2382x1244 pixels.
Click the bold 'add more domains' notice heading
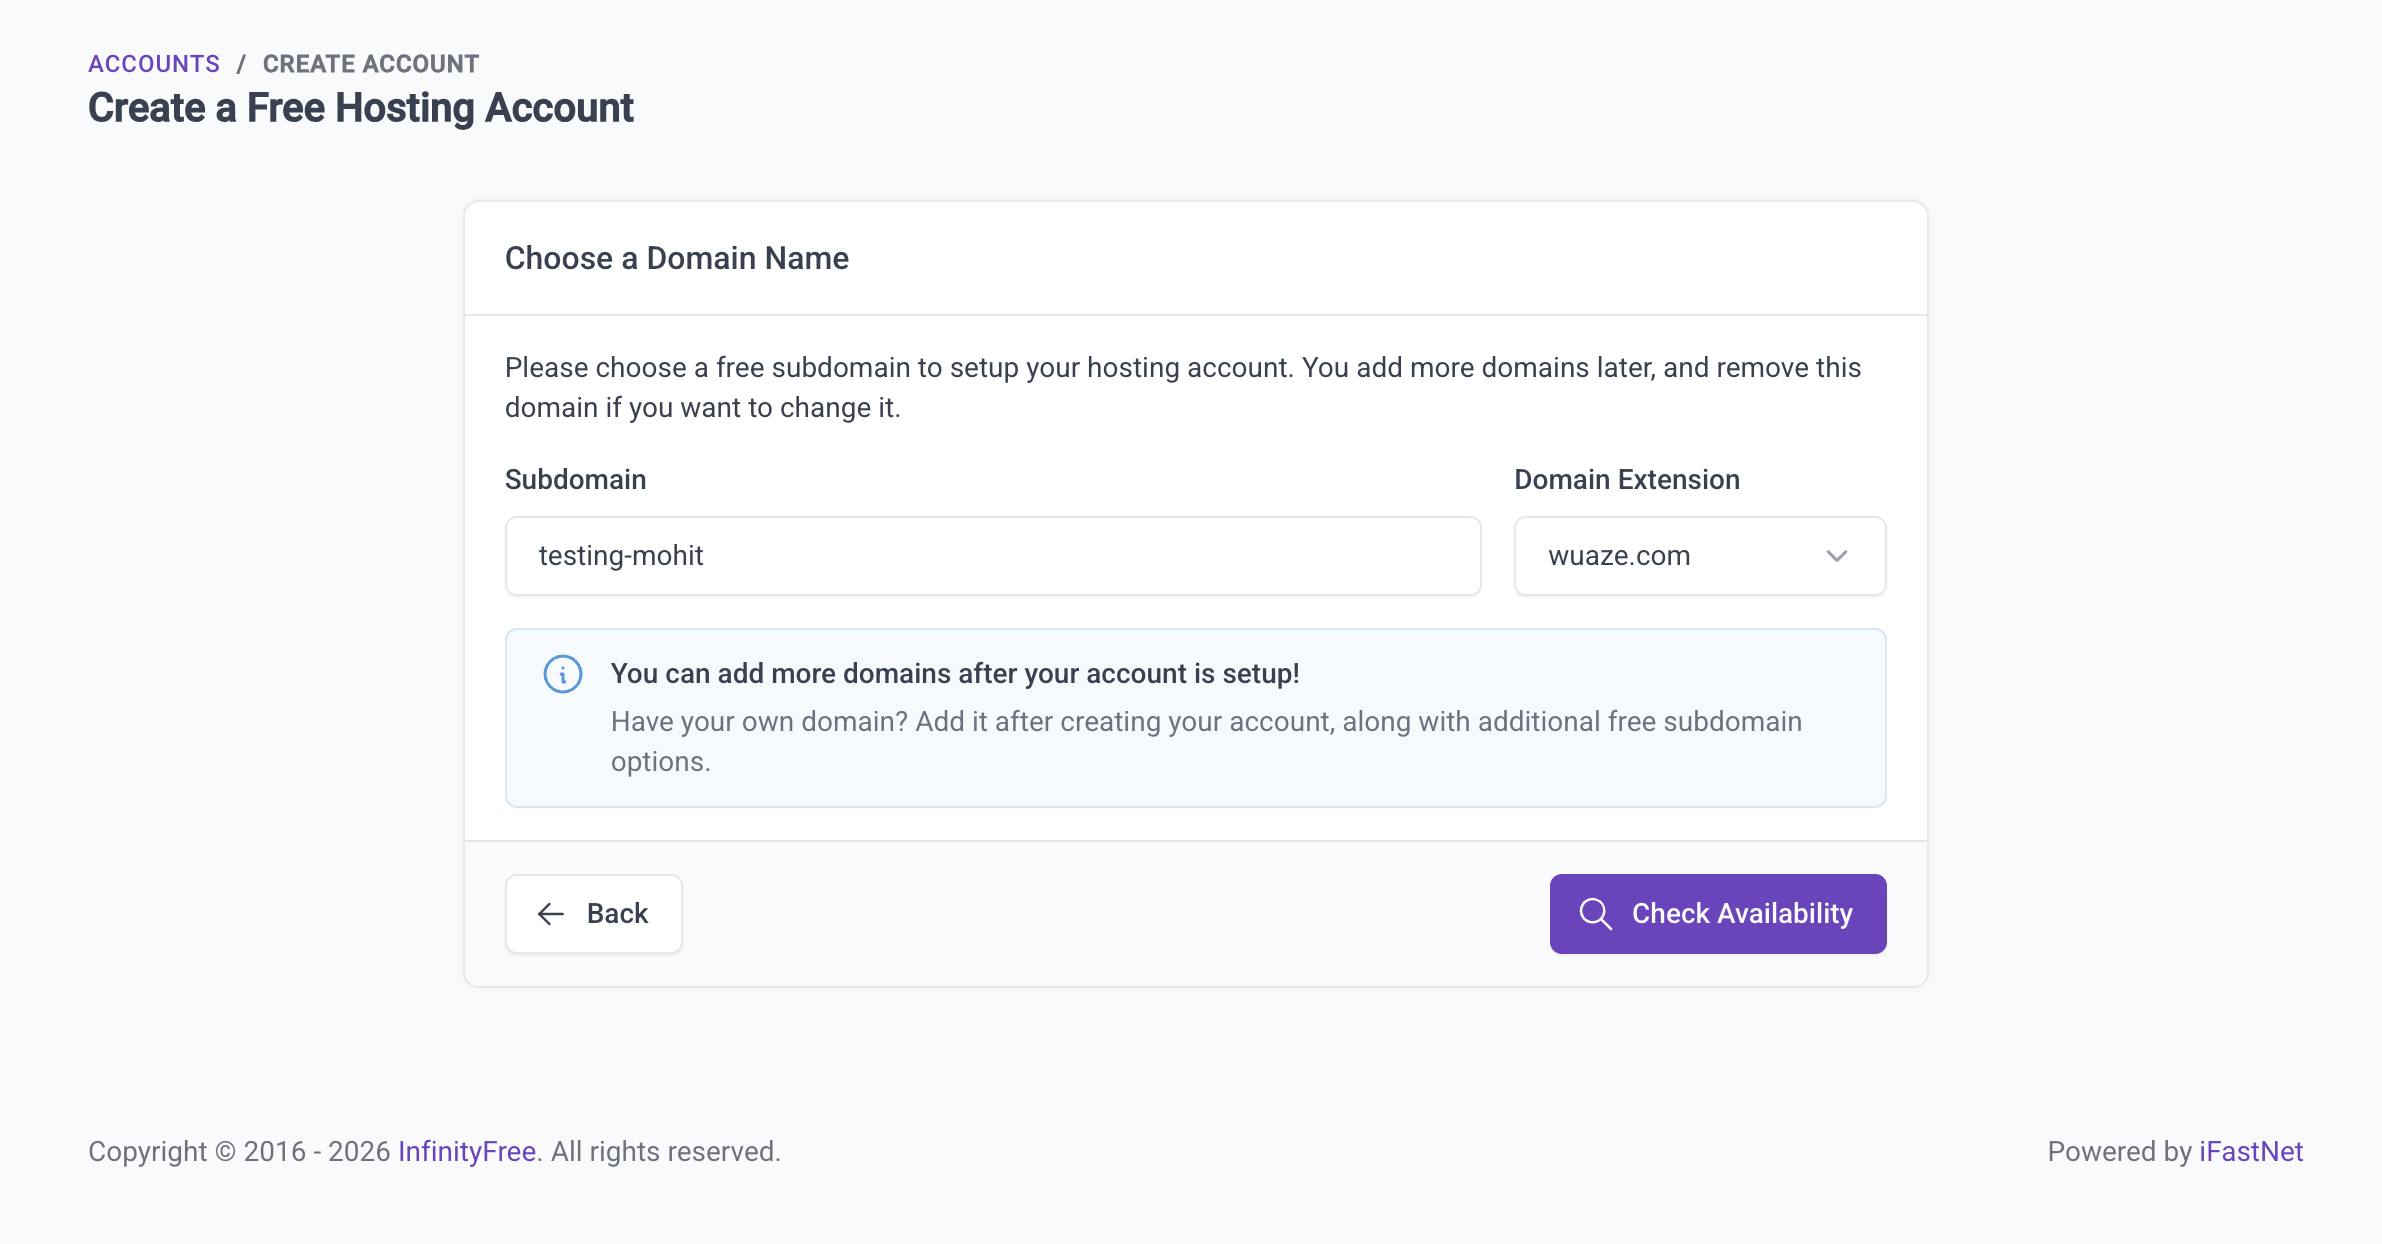coord(955,674)
